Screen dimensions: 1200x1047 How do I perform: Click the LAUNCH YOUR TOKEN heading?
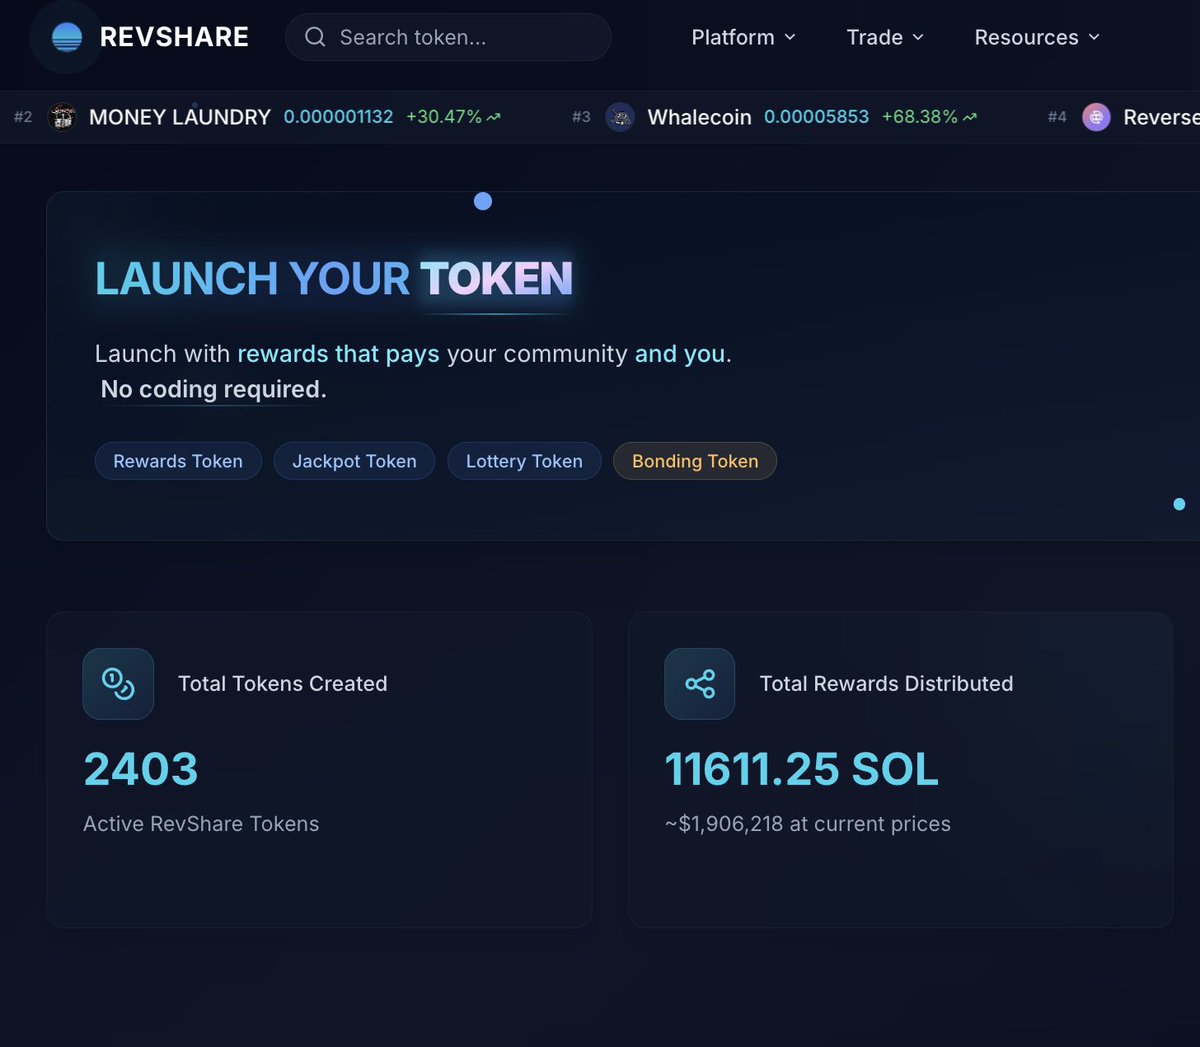click(x=334, y=278)
